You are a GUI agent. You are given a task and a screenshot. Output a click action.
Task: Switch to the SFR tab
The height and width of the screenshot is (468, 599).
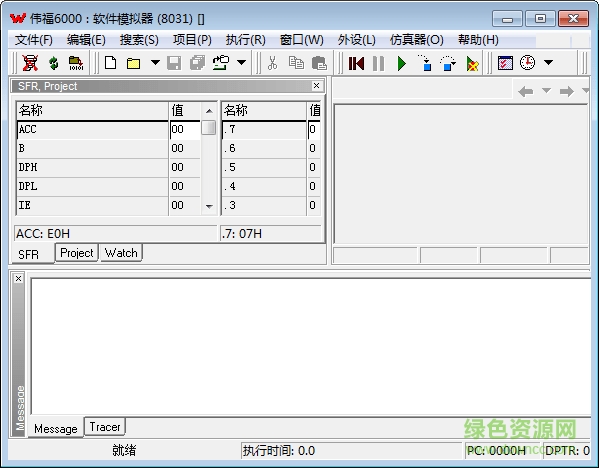pyautogui.click(x=29, y=254)
